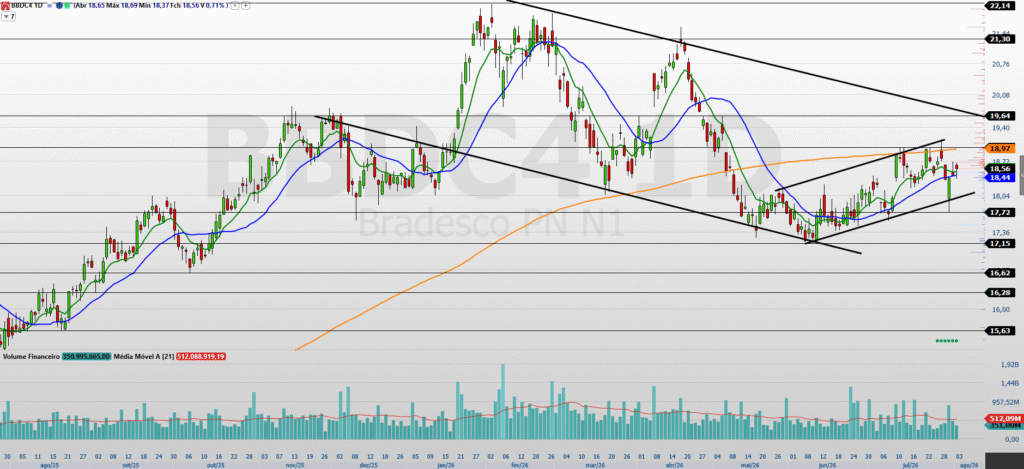This screenshot has height=469, width=1024.
Task: Click the jul/26 month label on time axis
Action: click(x=912, y=465)
